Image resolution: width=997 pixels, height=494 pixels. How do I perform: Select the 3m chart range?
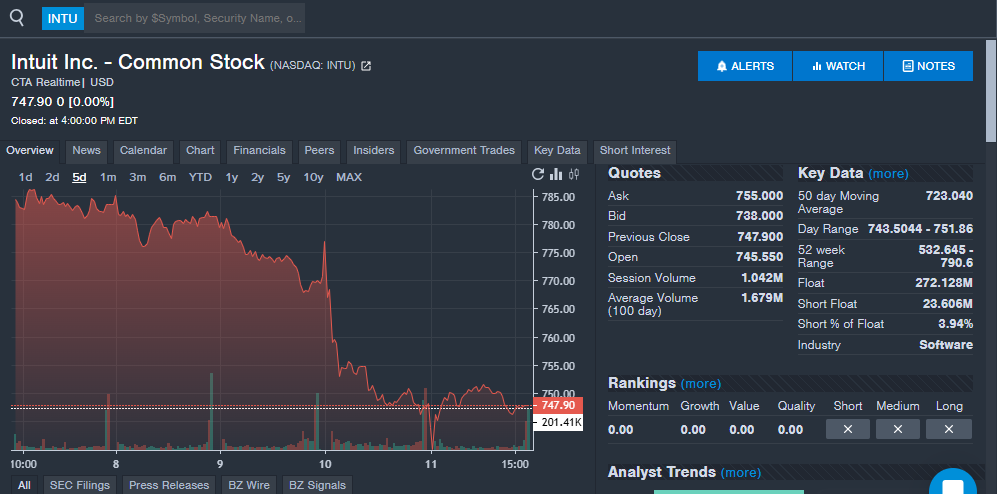(138, 177)
